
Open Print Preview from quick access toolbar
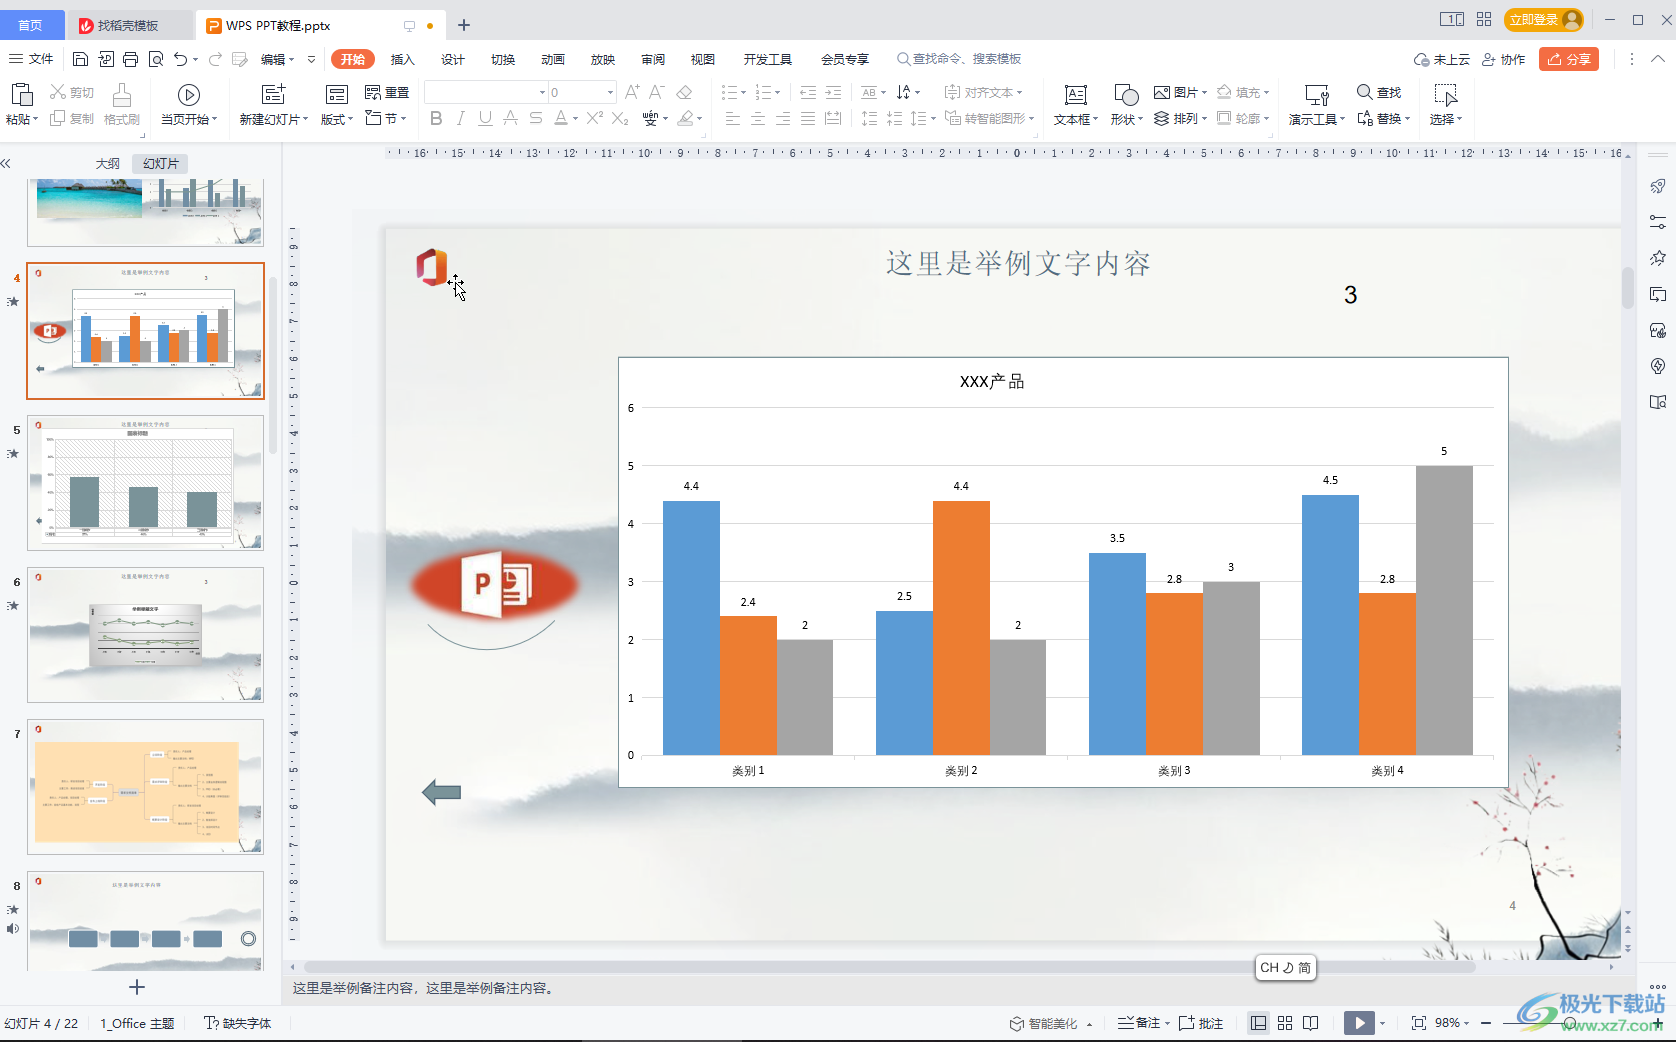[x=156, y=59]
